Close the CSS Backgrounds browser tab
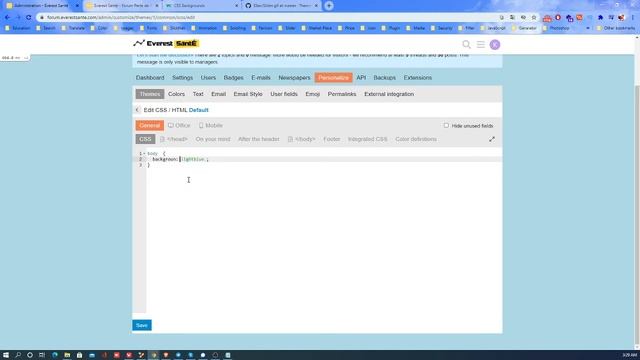 point(236,6)
